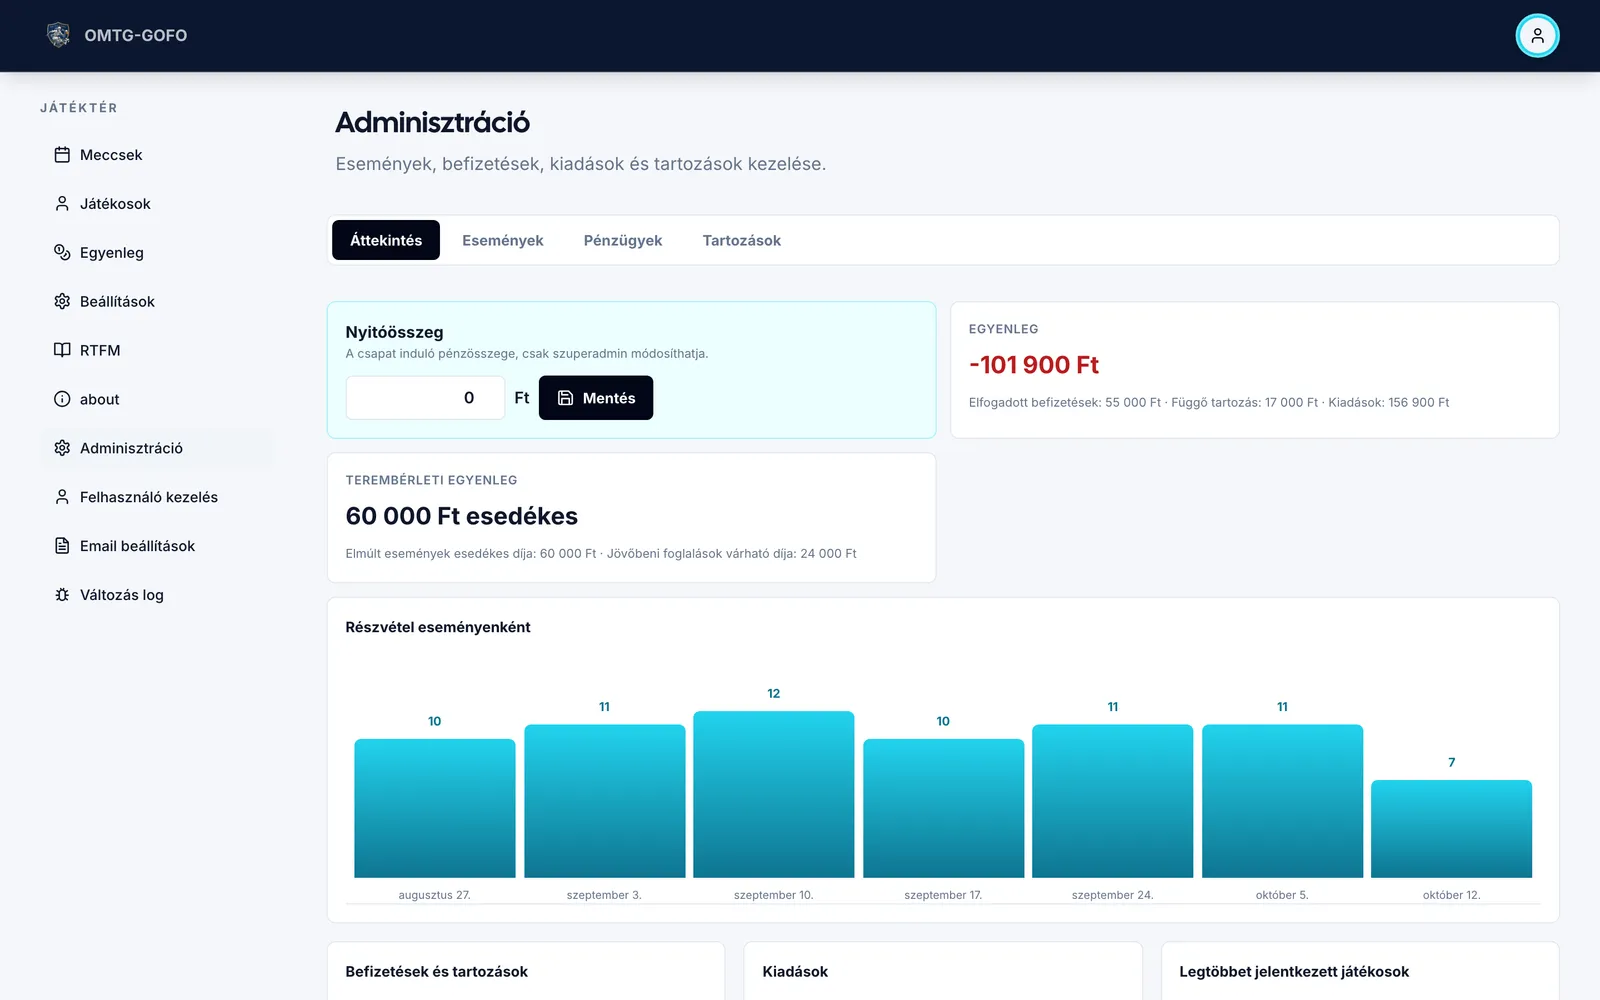Open the Események tab

click(503, 240)
